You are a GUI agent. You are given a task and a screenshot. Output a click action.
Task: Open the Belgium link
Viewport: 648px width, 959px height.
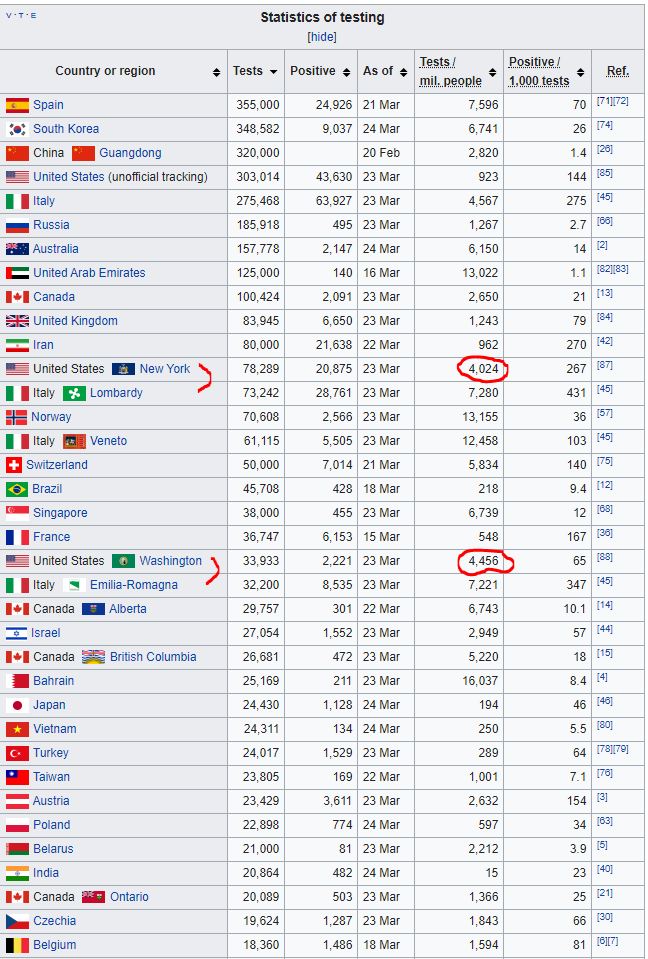coord(54,944)
